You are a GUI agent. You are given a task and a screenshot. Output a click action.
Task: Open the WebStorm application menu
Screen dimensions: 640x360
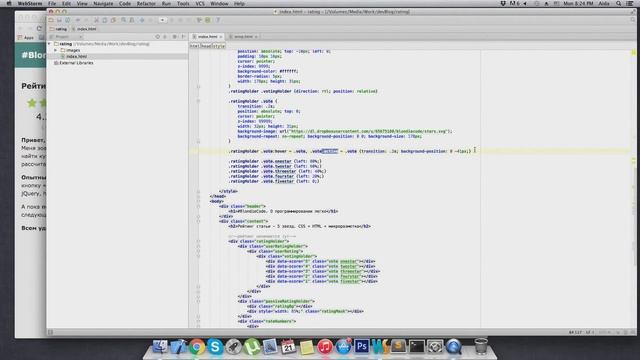pyautogui.click(x=29, y=3)
